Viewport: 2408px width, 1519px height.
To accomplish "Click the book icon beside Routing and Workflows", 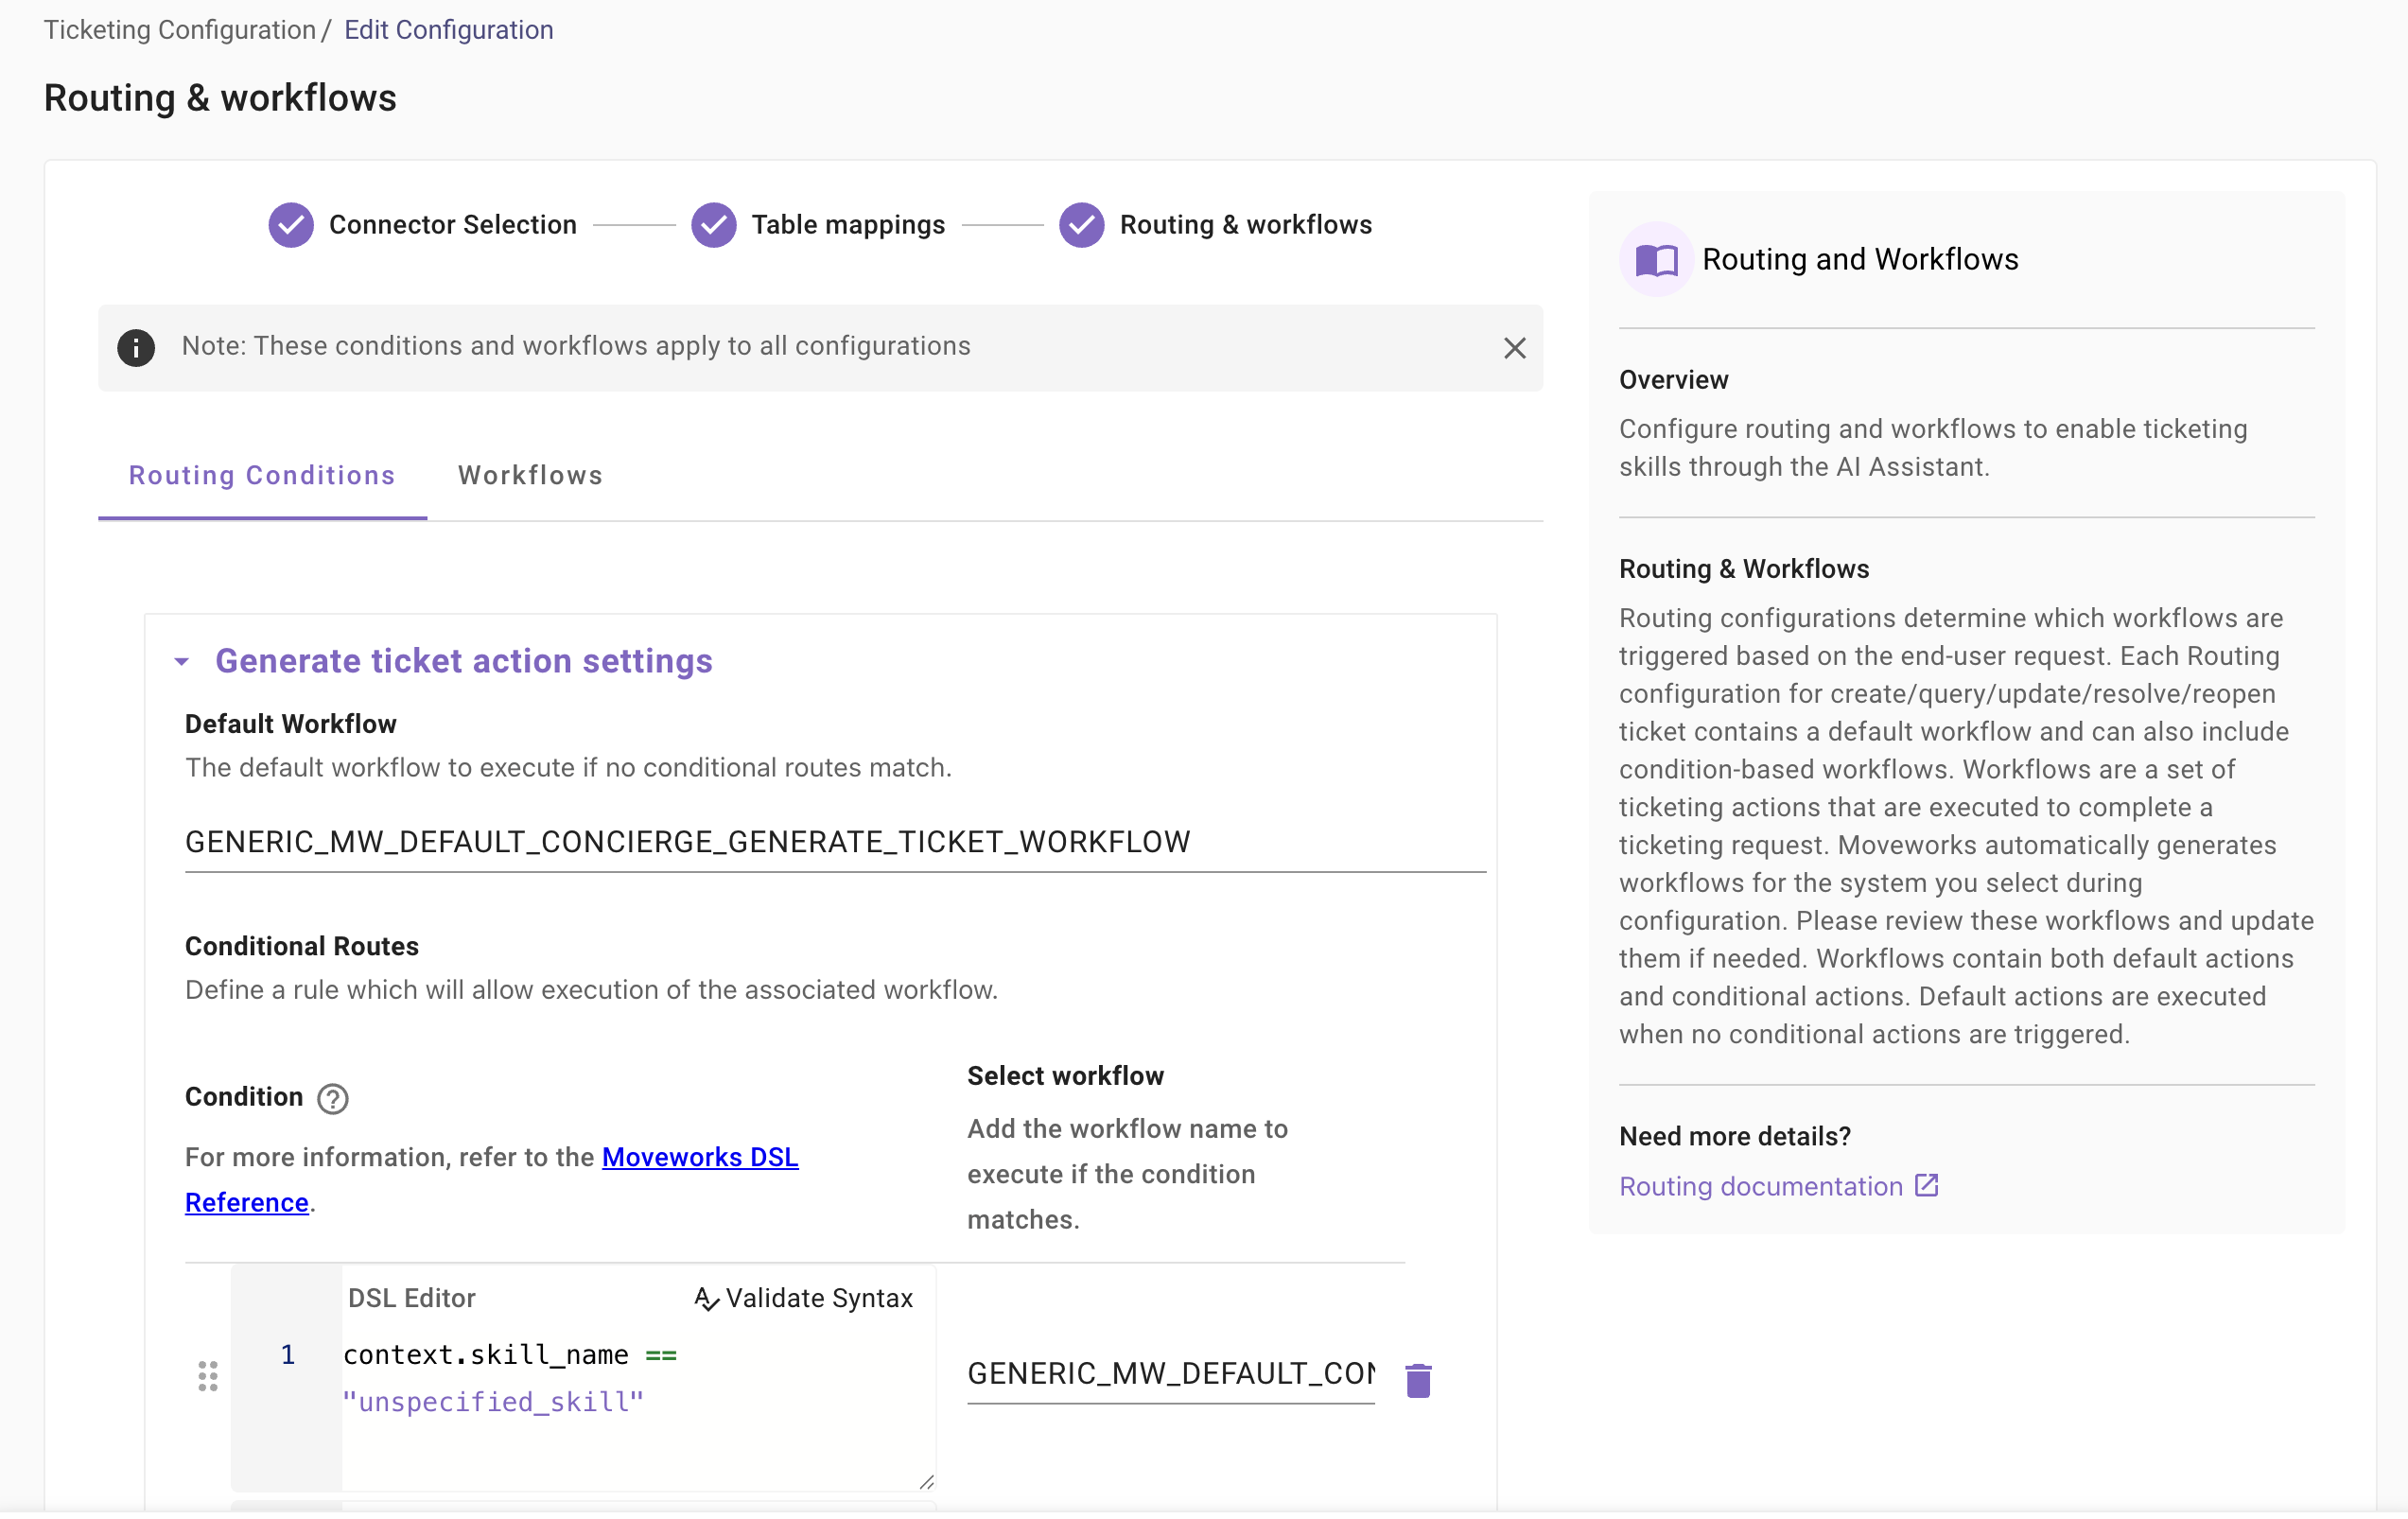I will click(1655, 260).
